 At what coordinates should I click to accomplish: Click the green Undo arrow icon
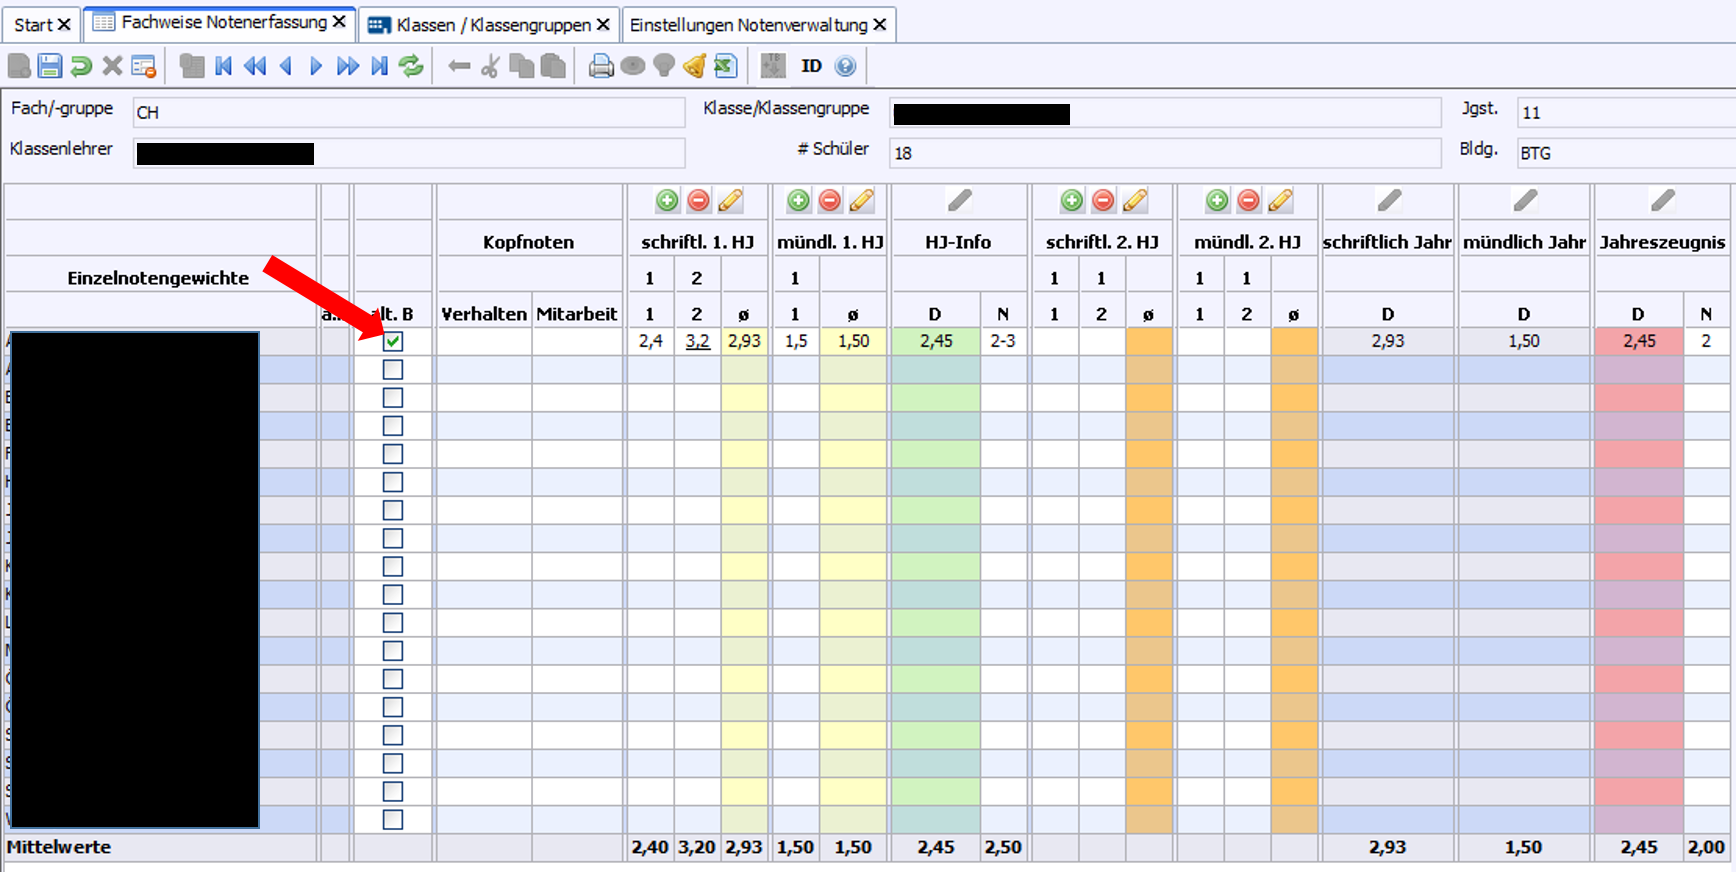pos(81,66)
